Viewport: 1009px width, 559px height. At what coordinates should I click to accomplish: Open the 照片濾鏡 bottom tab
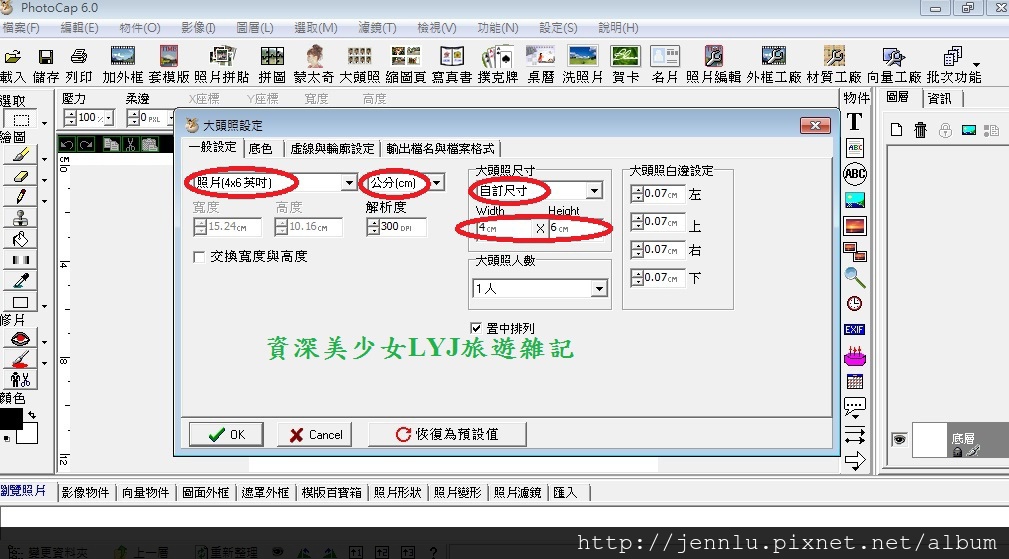[x=517, y=493]
